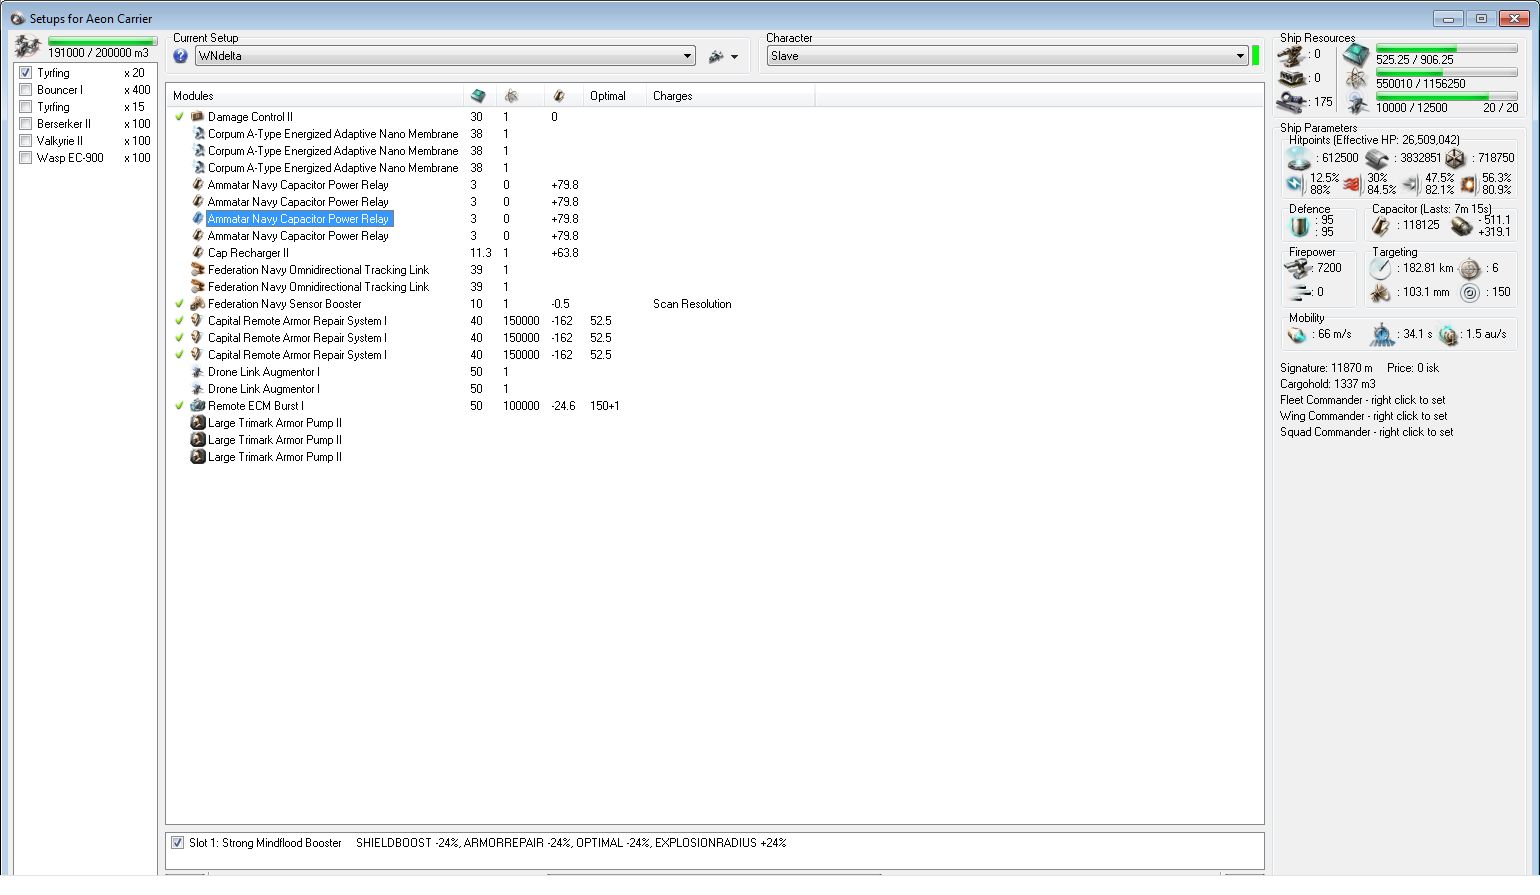1540x895 pixels.
Task: Enable the Bouncer I drone checkbox
Action: click(x=26, y=90)
